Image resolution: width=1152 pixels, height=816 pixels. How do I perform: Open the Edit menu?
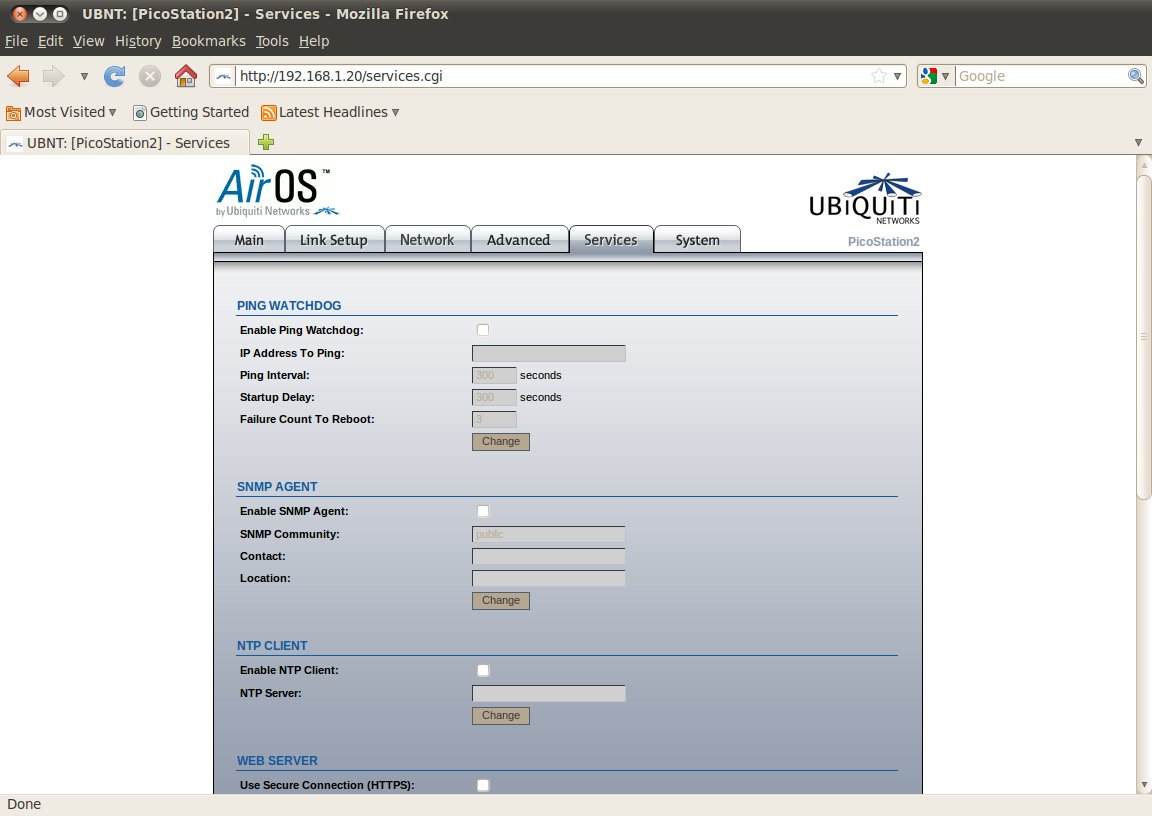[x=50, y=41]
